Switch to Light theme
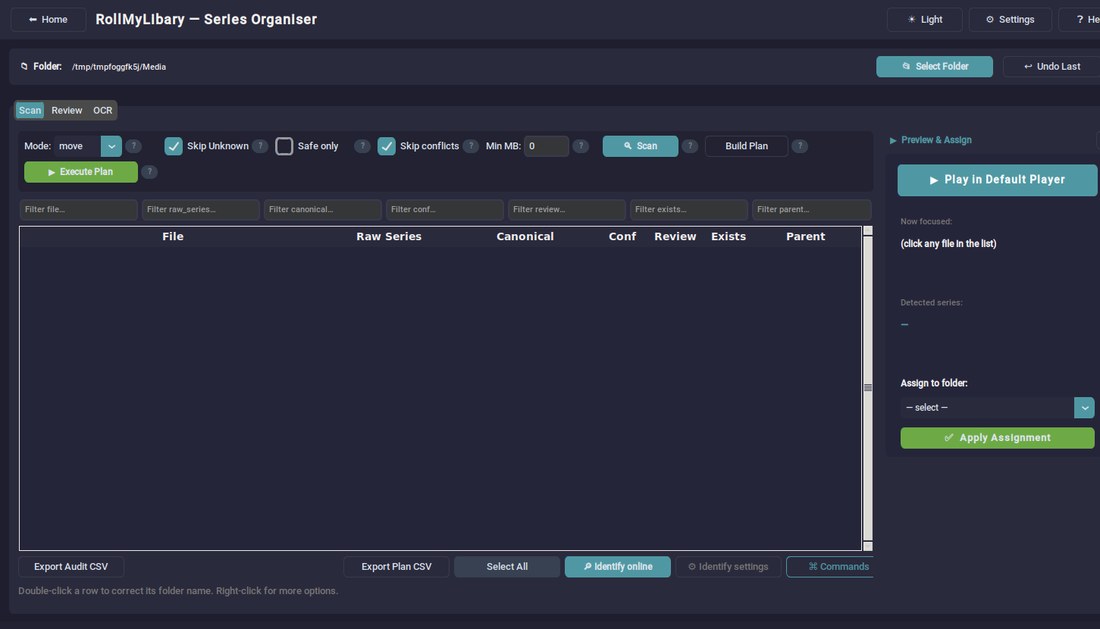 click(925, 20)
